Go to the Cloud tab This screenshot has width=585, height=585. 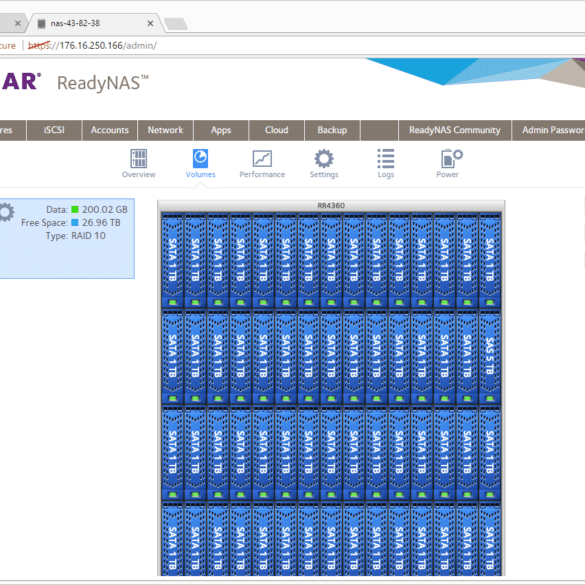pos(276,130)
